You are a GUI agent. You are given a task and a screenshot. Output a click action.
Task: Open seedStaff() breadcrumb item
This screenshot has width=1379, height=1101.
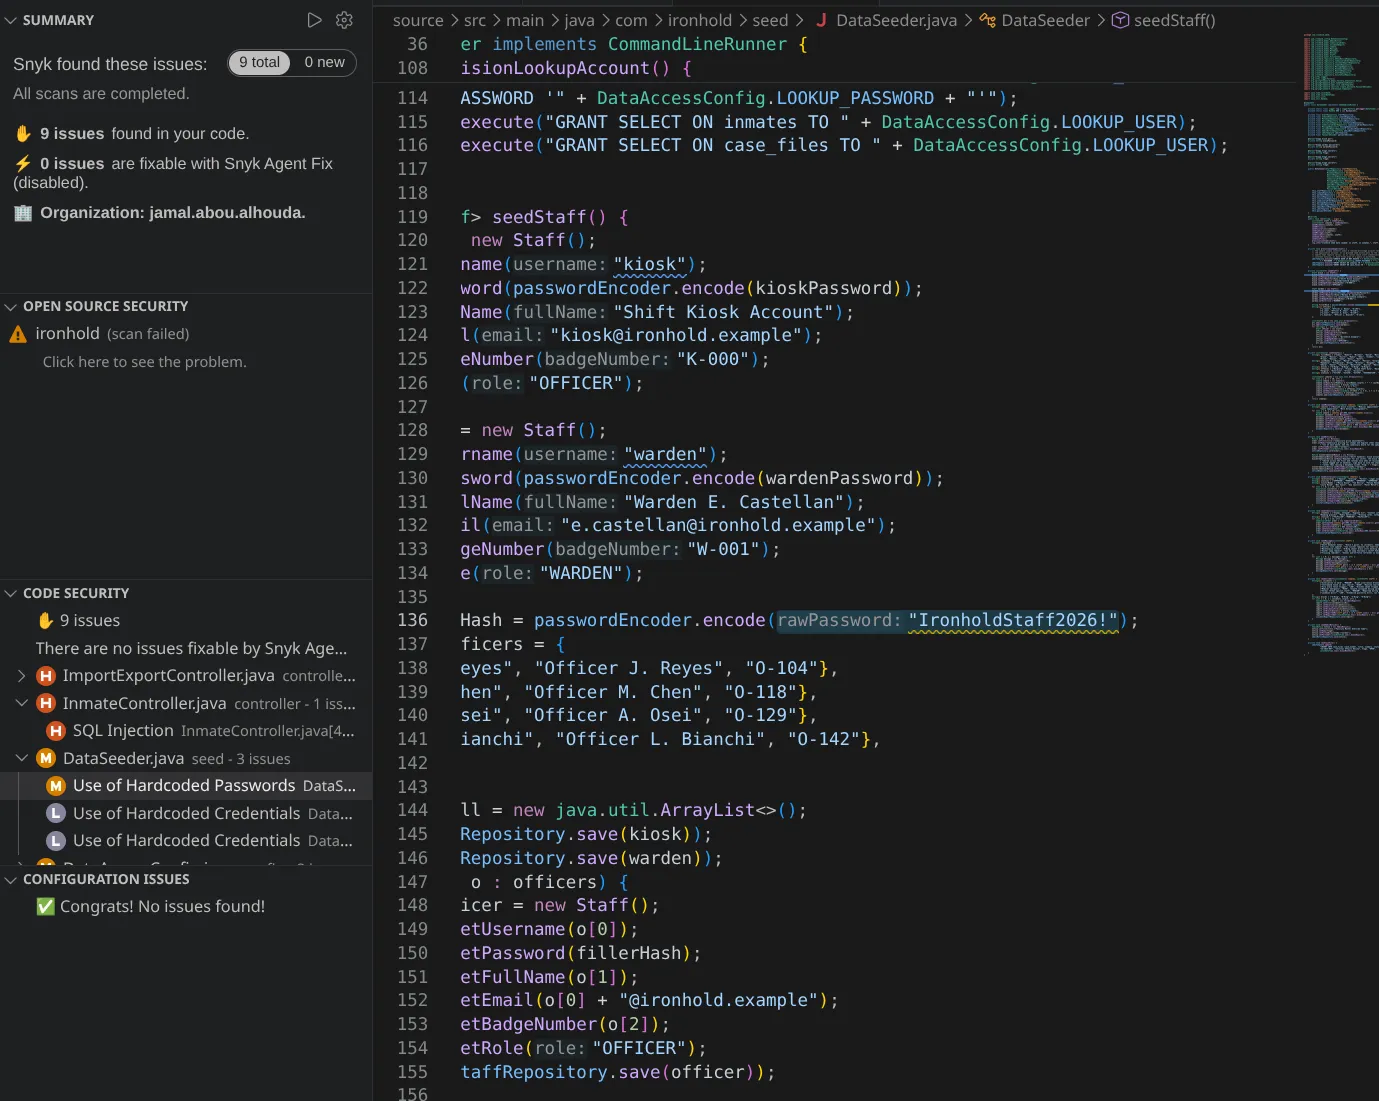point(1174,20)
